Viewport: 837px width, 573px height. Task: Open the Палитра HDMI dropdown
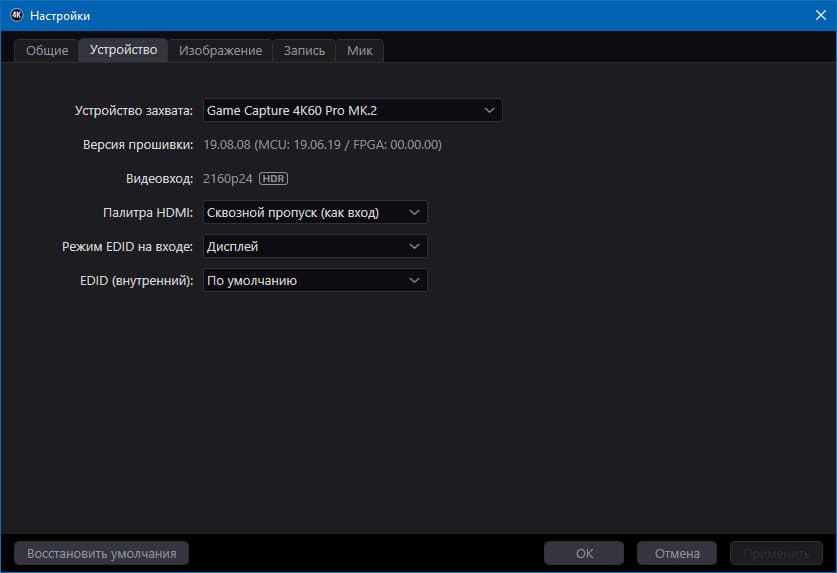click(x=315, y=213)
